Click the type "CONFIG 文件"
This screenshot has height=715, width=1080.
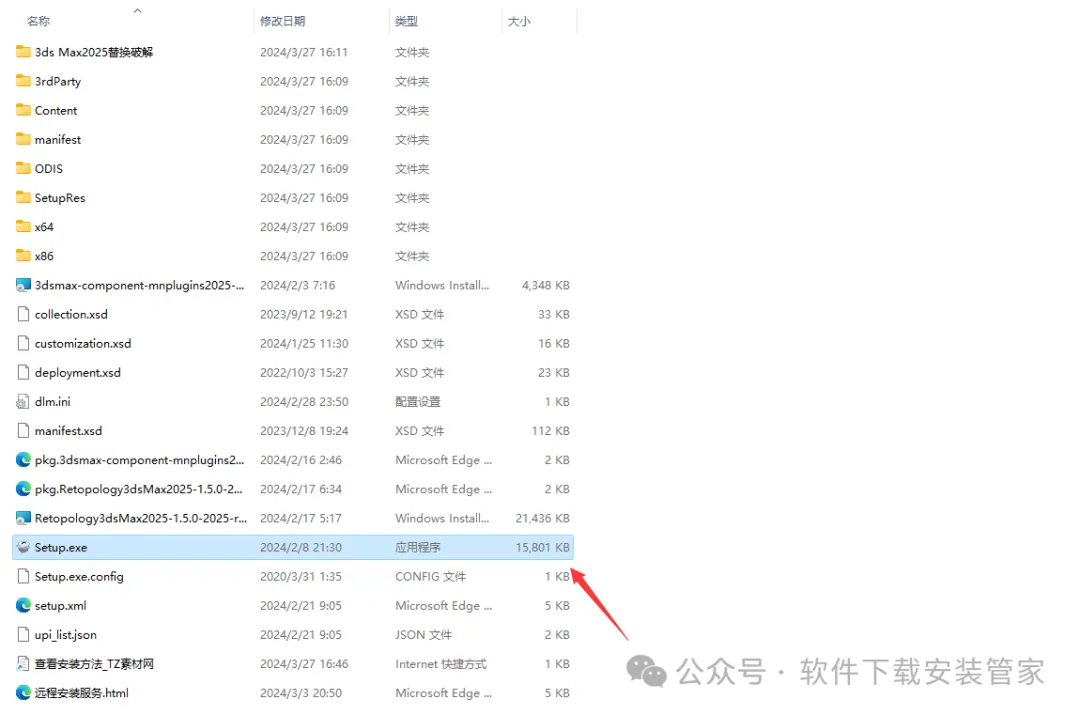pos(430,577)
